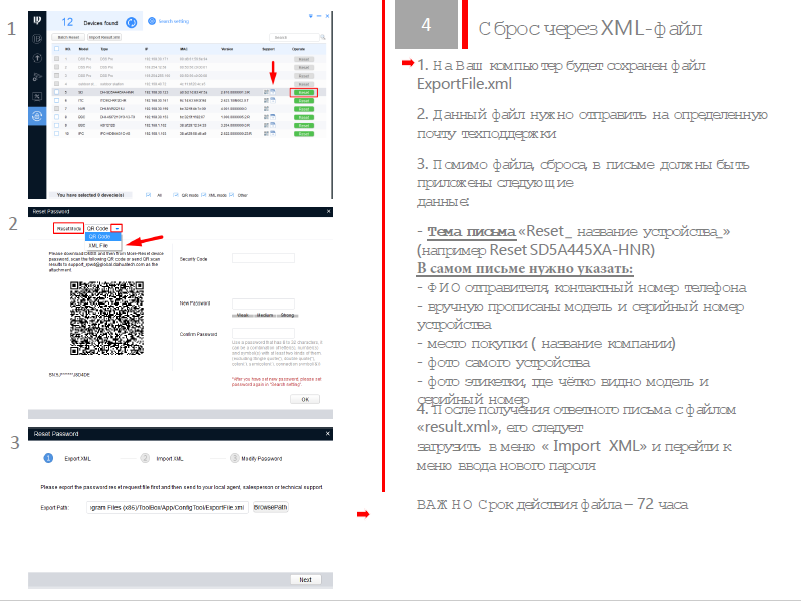Viewport: 801px width, 601px height.
Task: Select the active password reset sidebar icon
Action: [x=37, y=115]
